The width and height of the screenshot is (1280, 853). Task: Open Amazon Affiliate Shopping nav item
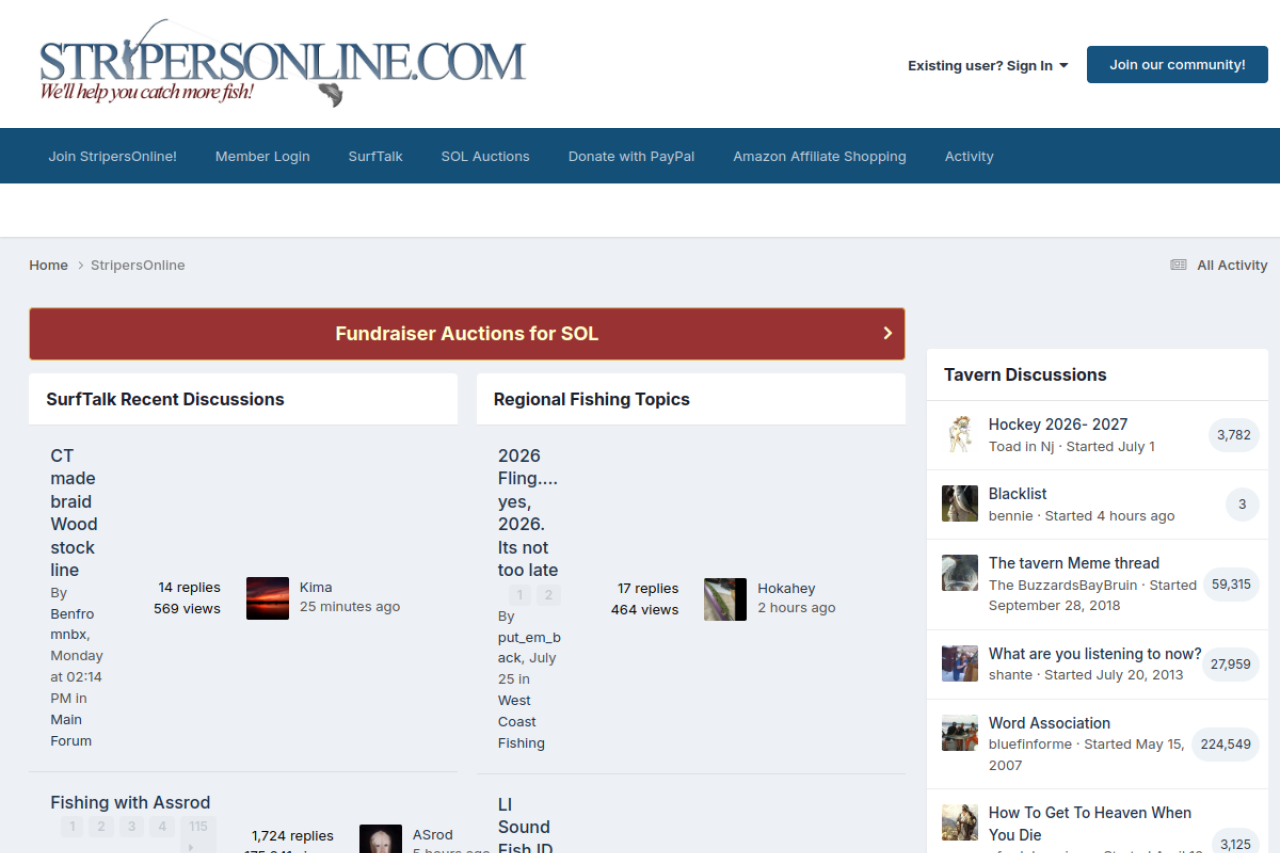pyautogui.click(x=820, y=156)
